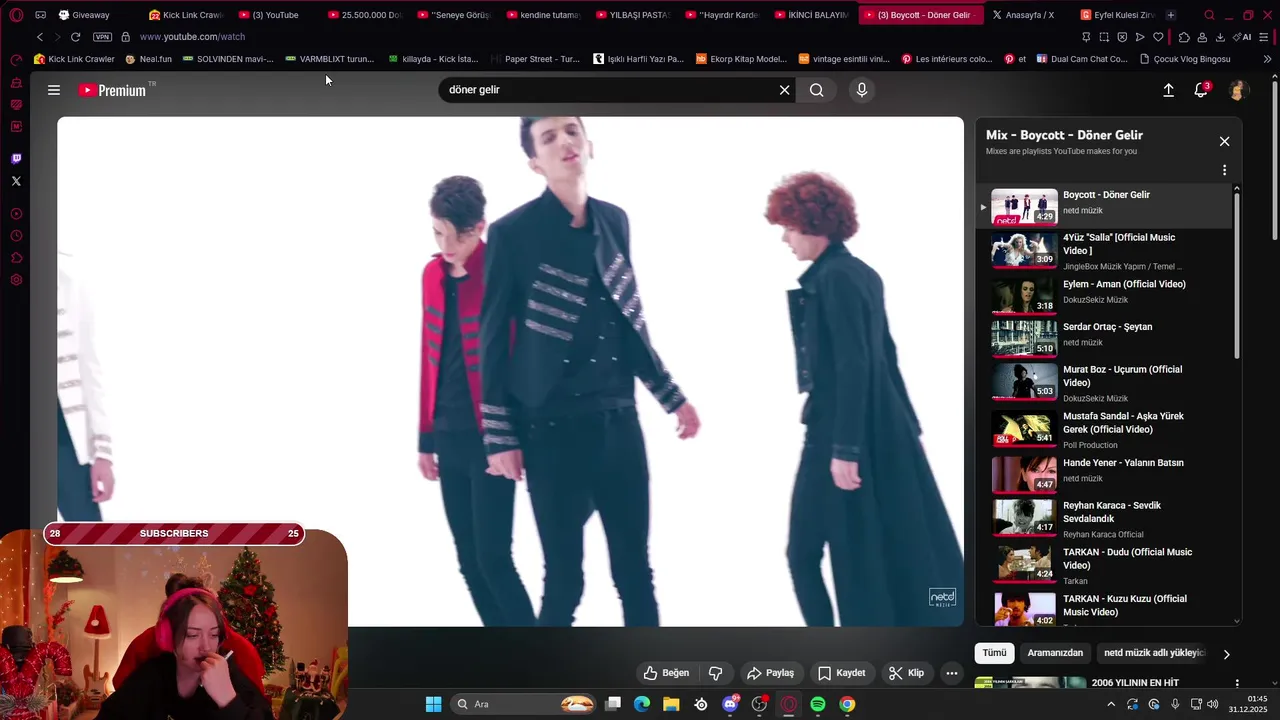Select the 'Aramanızdan' filter chip
This screenshot has width=1280, height=720.
(1055, 653)
